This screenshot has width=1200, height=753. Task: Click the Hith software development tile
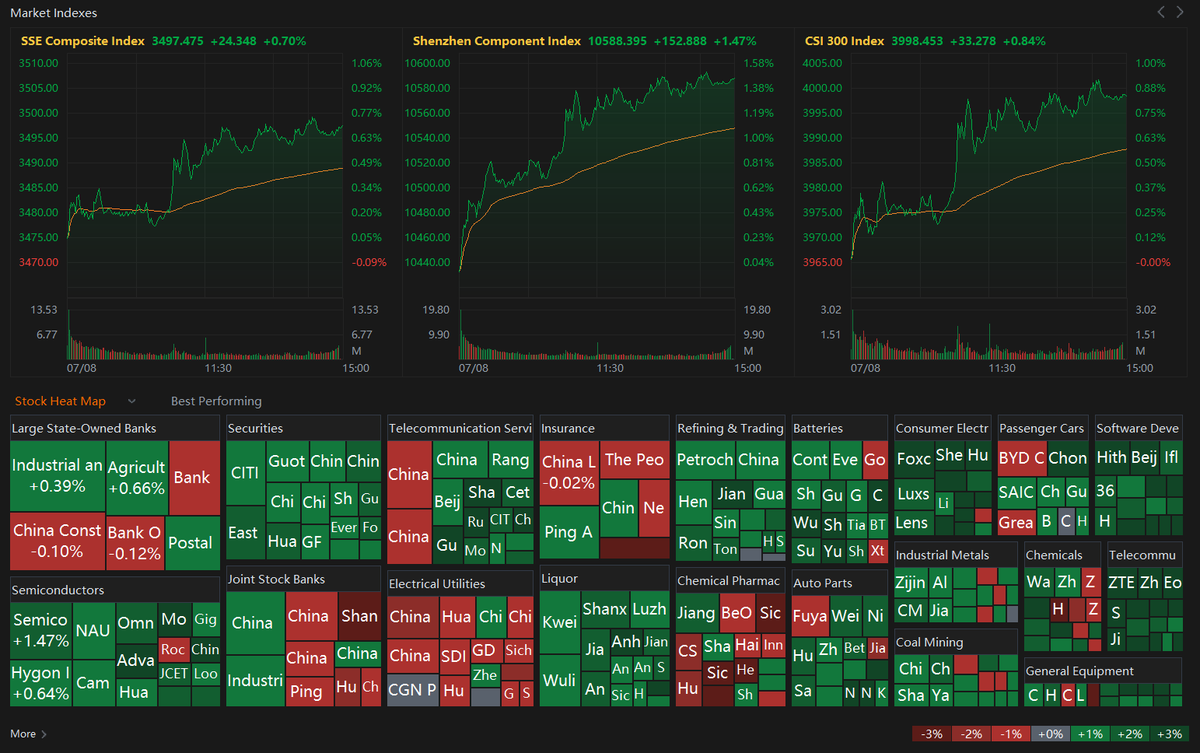1112,457
